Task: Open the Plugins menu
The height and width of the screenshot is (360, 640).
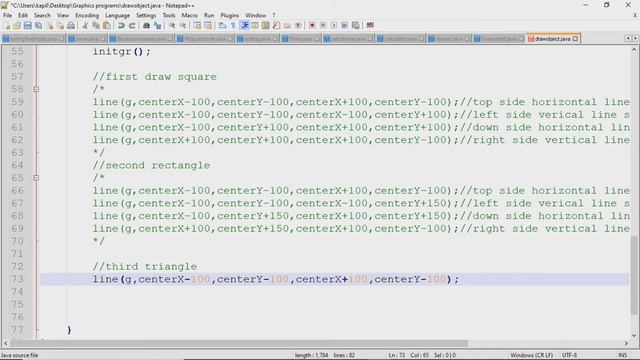Action: pyautogui.click(x=229, y=16)
